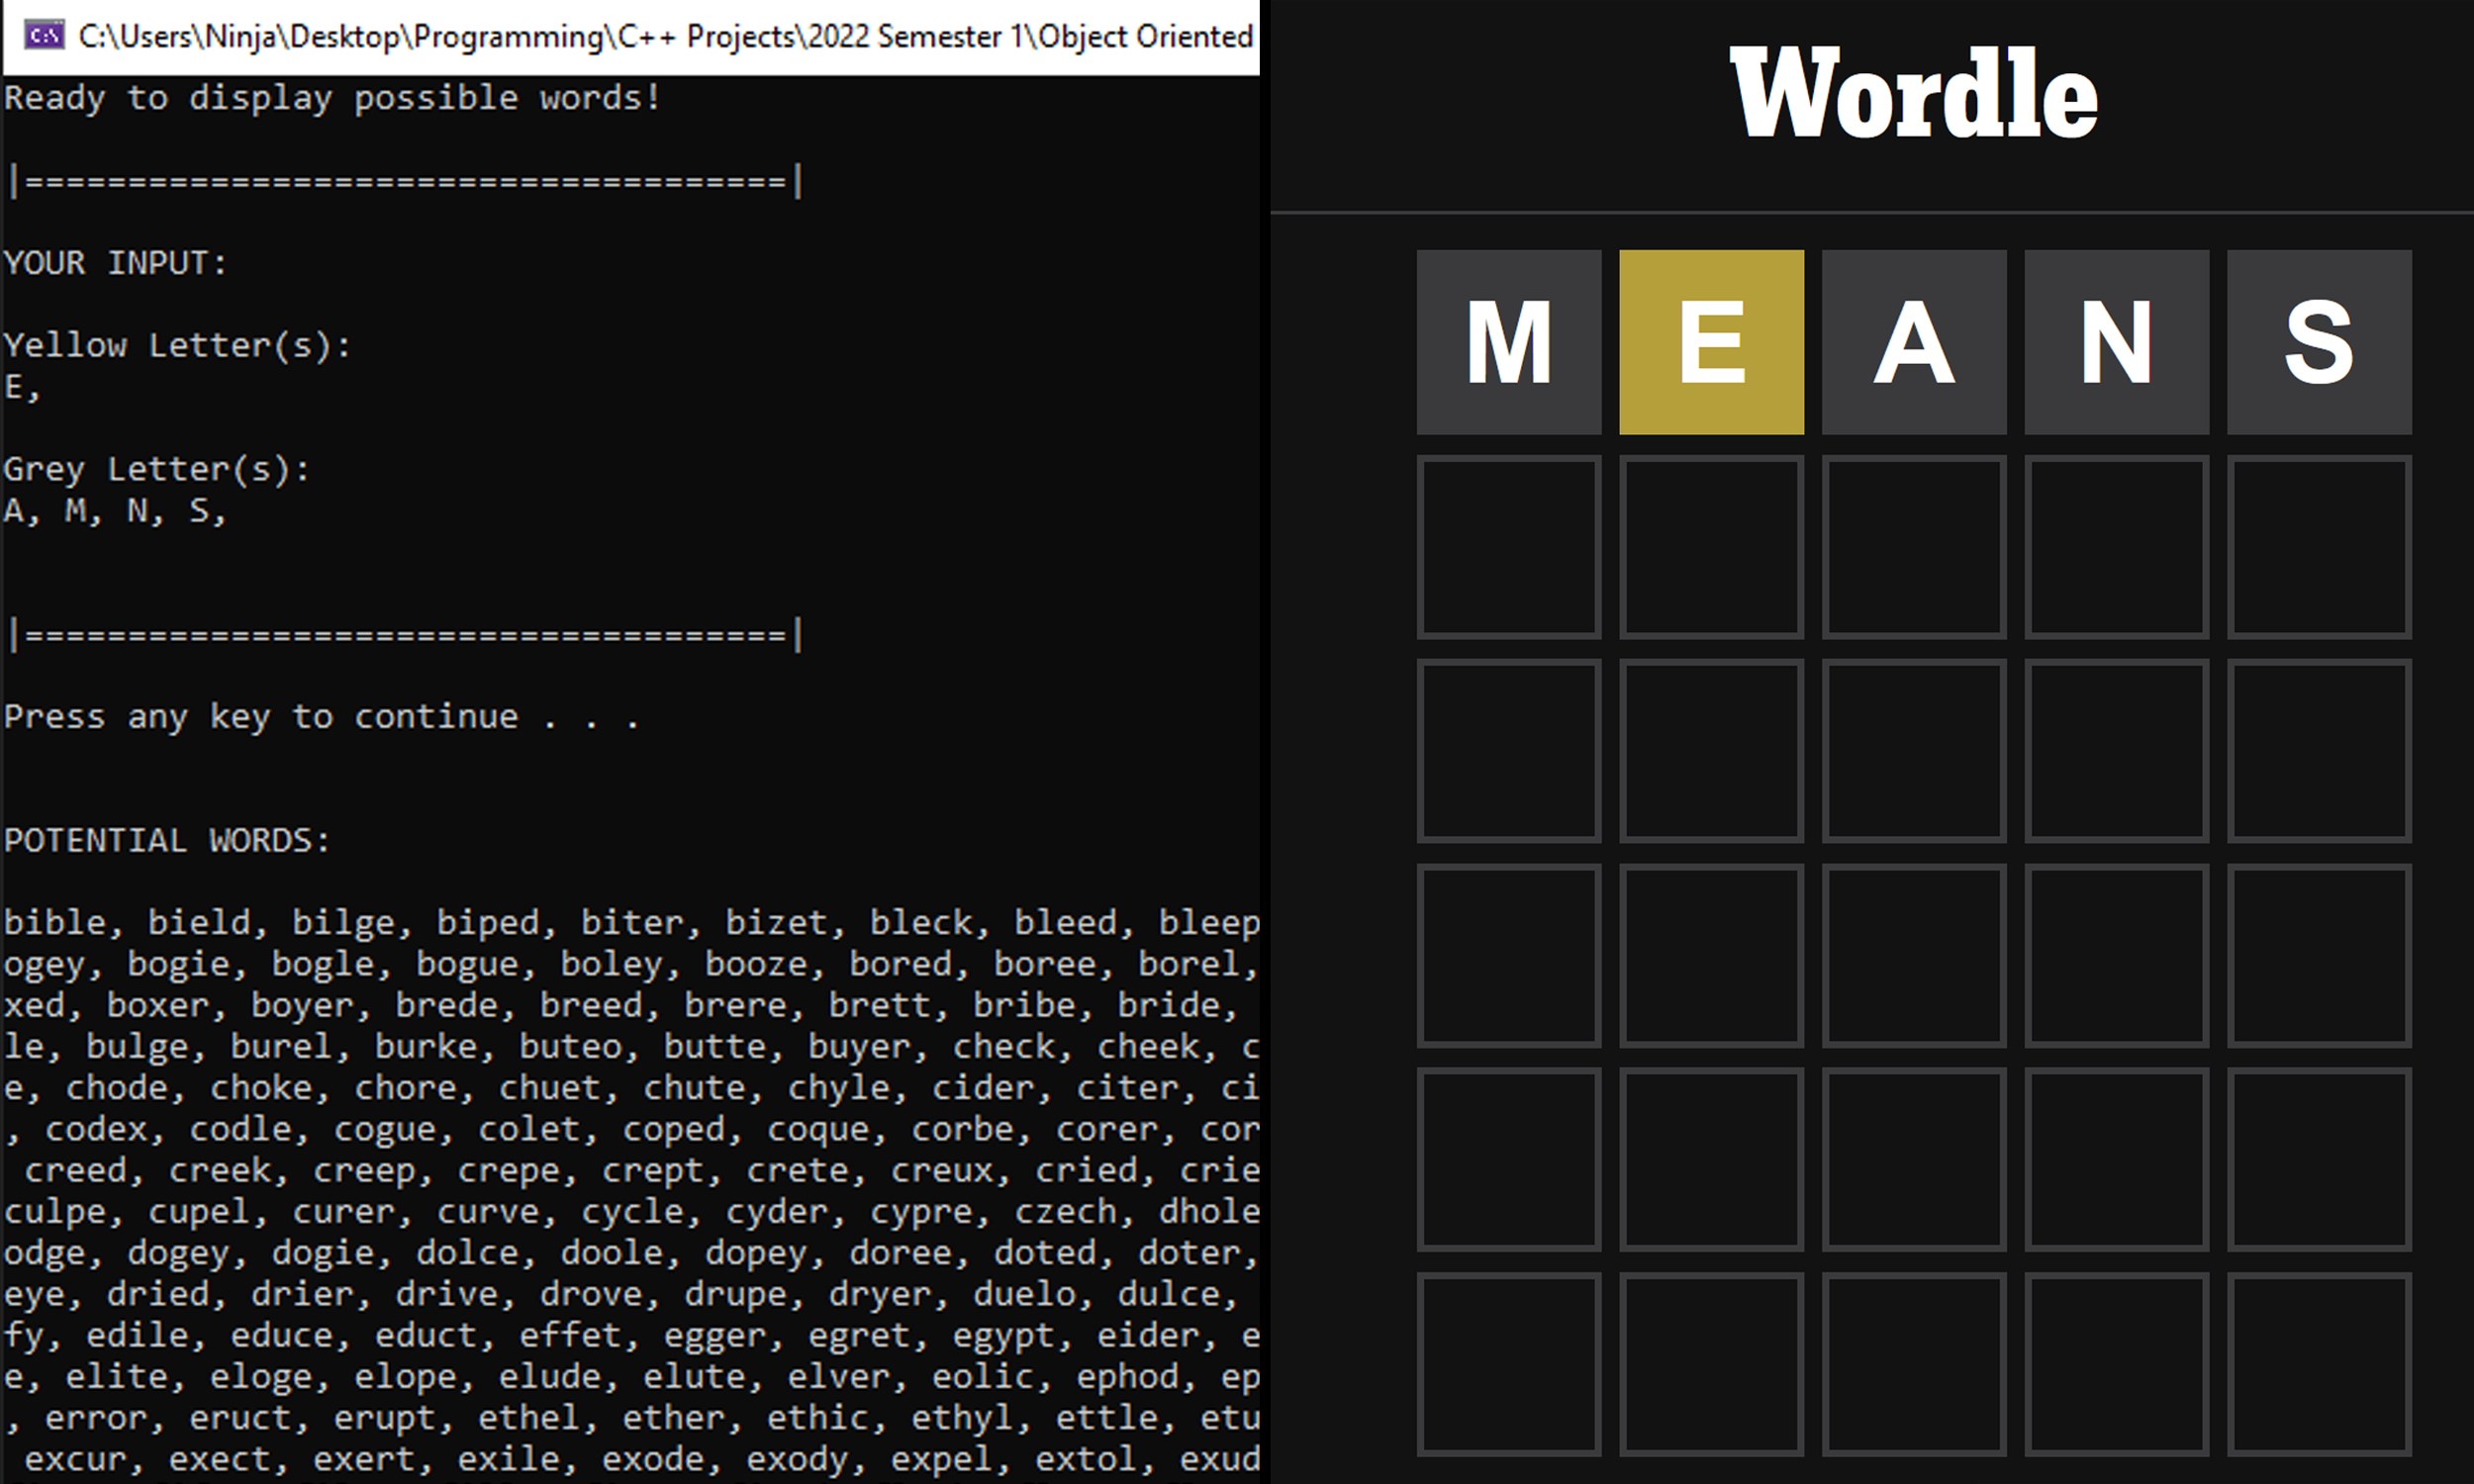Image resolution: width=2474 pixels, height=1484 pixels.
Task: Click the word 'dolce' in console
Action: (467, 1252)
